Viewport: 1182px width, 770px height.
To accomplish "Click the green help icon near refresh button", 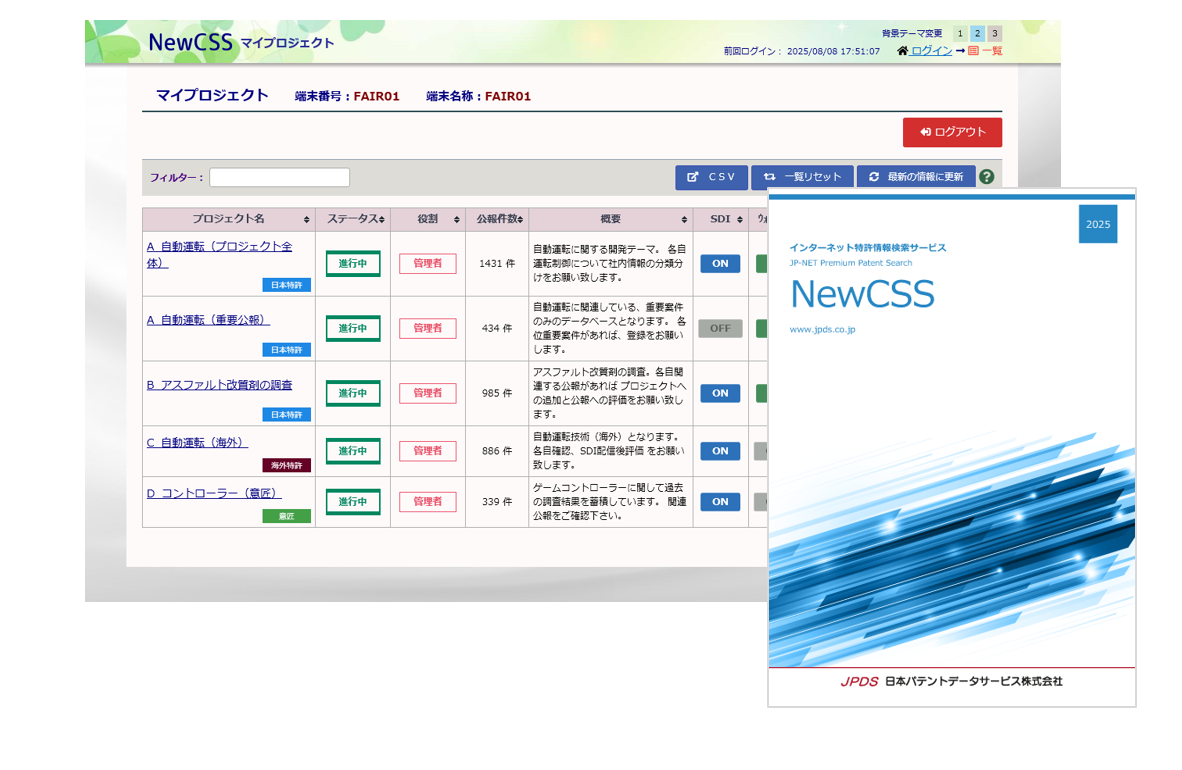I will pyautogui.click(x=987, y=176).
